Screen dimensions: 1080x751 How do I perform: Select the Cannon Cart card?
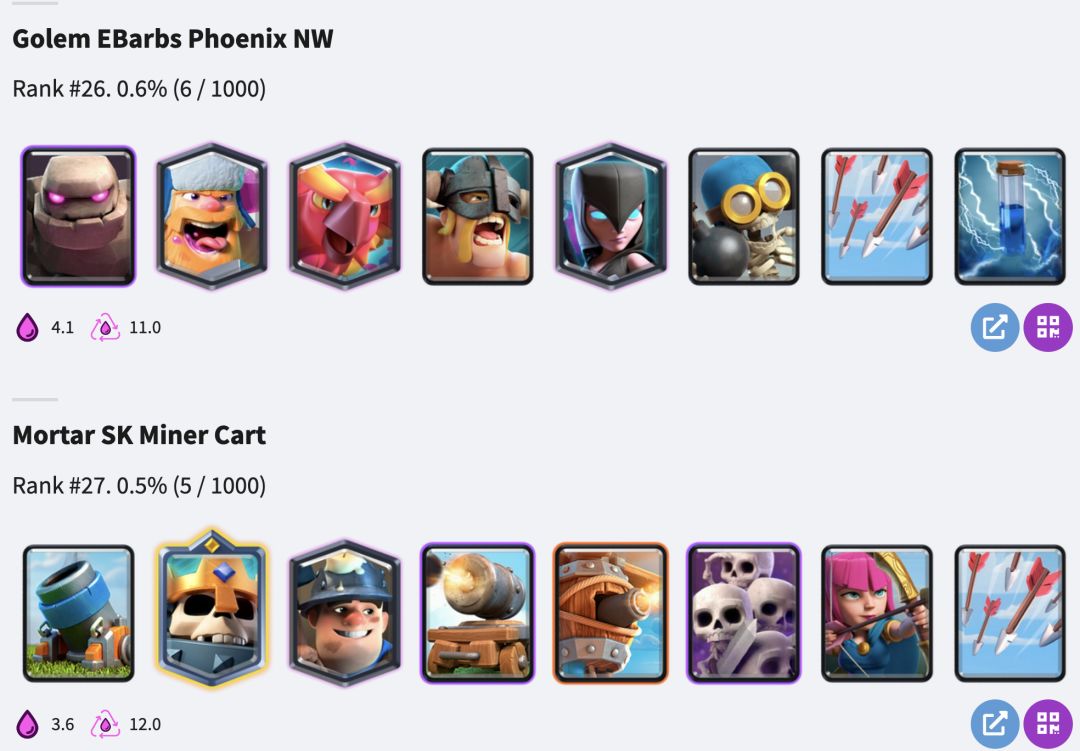point(477,613)
